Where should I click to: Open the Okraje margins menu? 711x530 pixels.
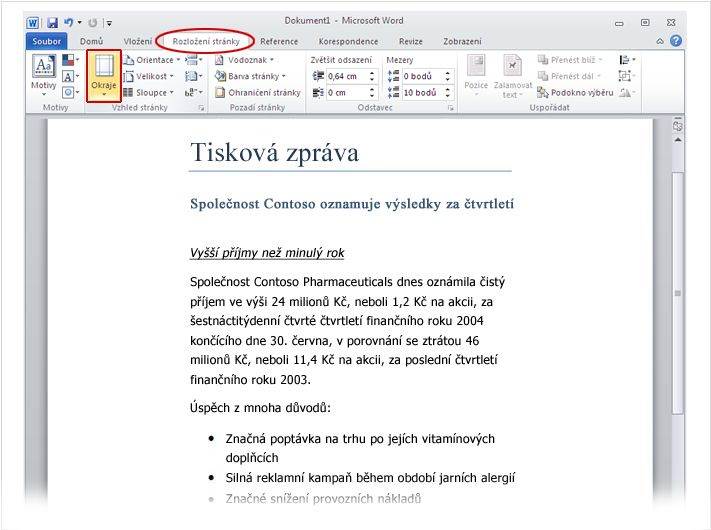point(104,76)
